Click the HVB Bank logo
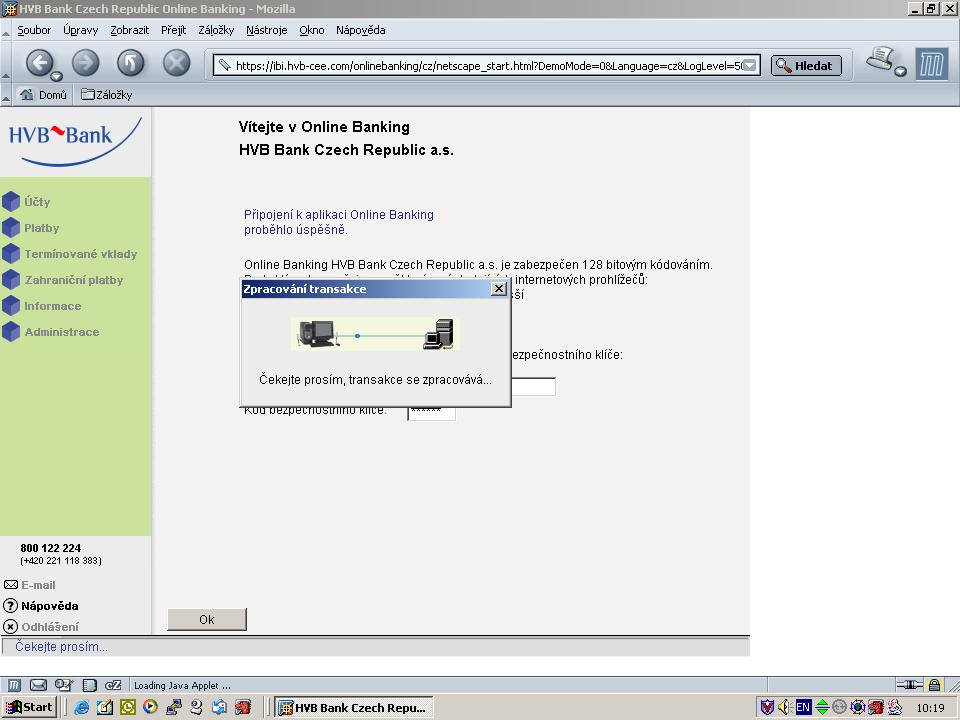This screenshot has width=960, height=720. pos(75,140)
